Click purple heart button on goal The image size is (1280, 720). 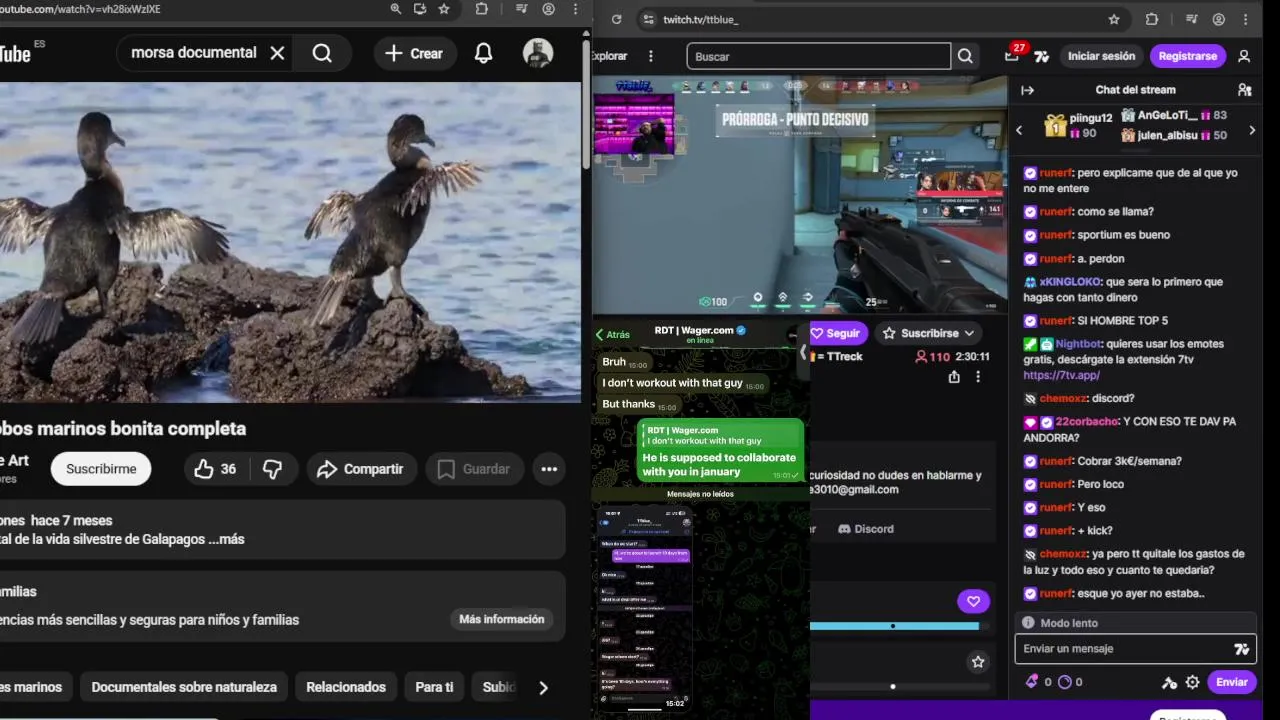coord(973,601)
